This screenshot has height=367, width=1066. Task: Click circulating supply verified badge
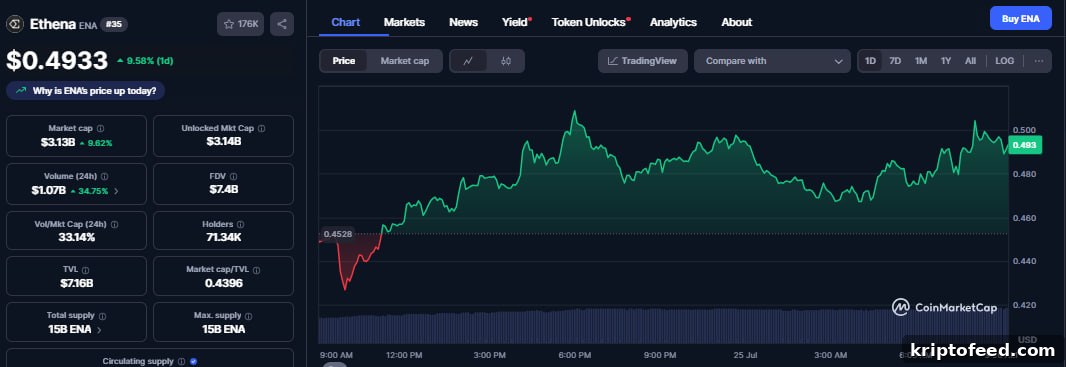(x=194, y=362)
